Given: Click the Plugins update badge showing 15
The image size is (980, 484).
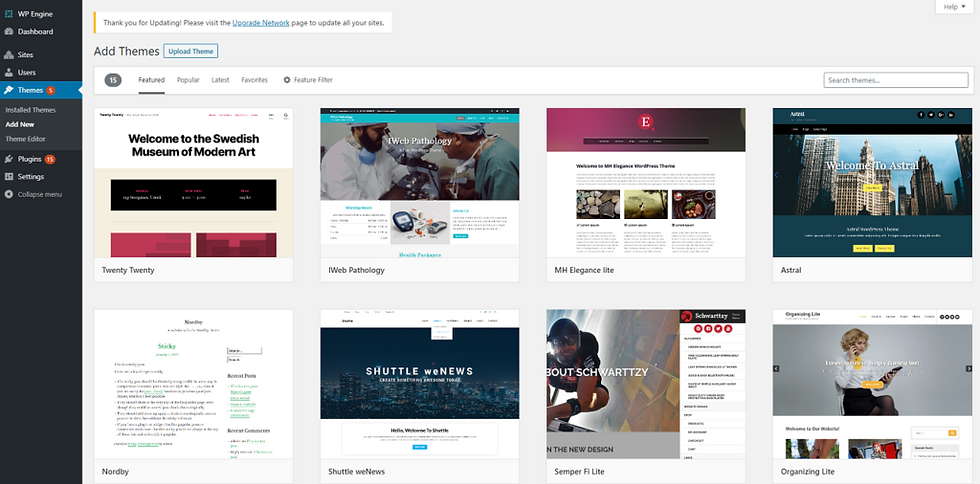Looking at the screenshot, I should tap(50, 159).
